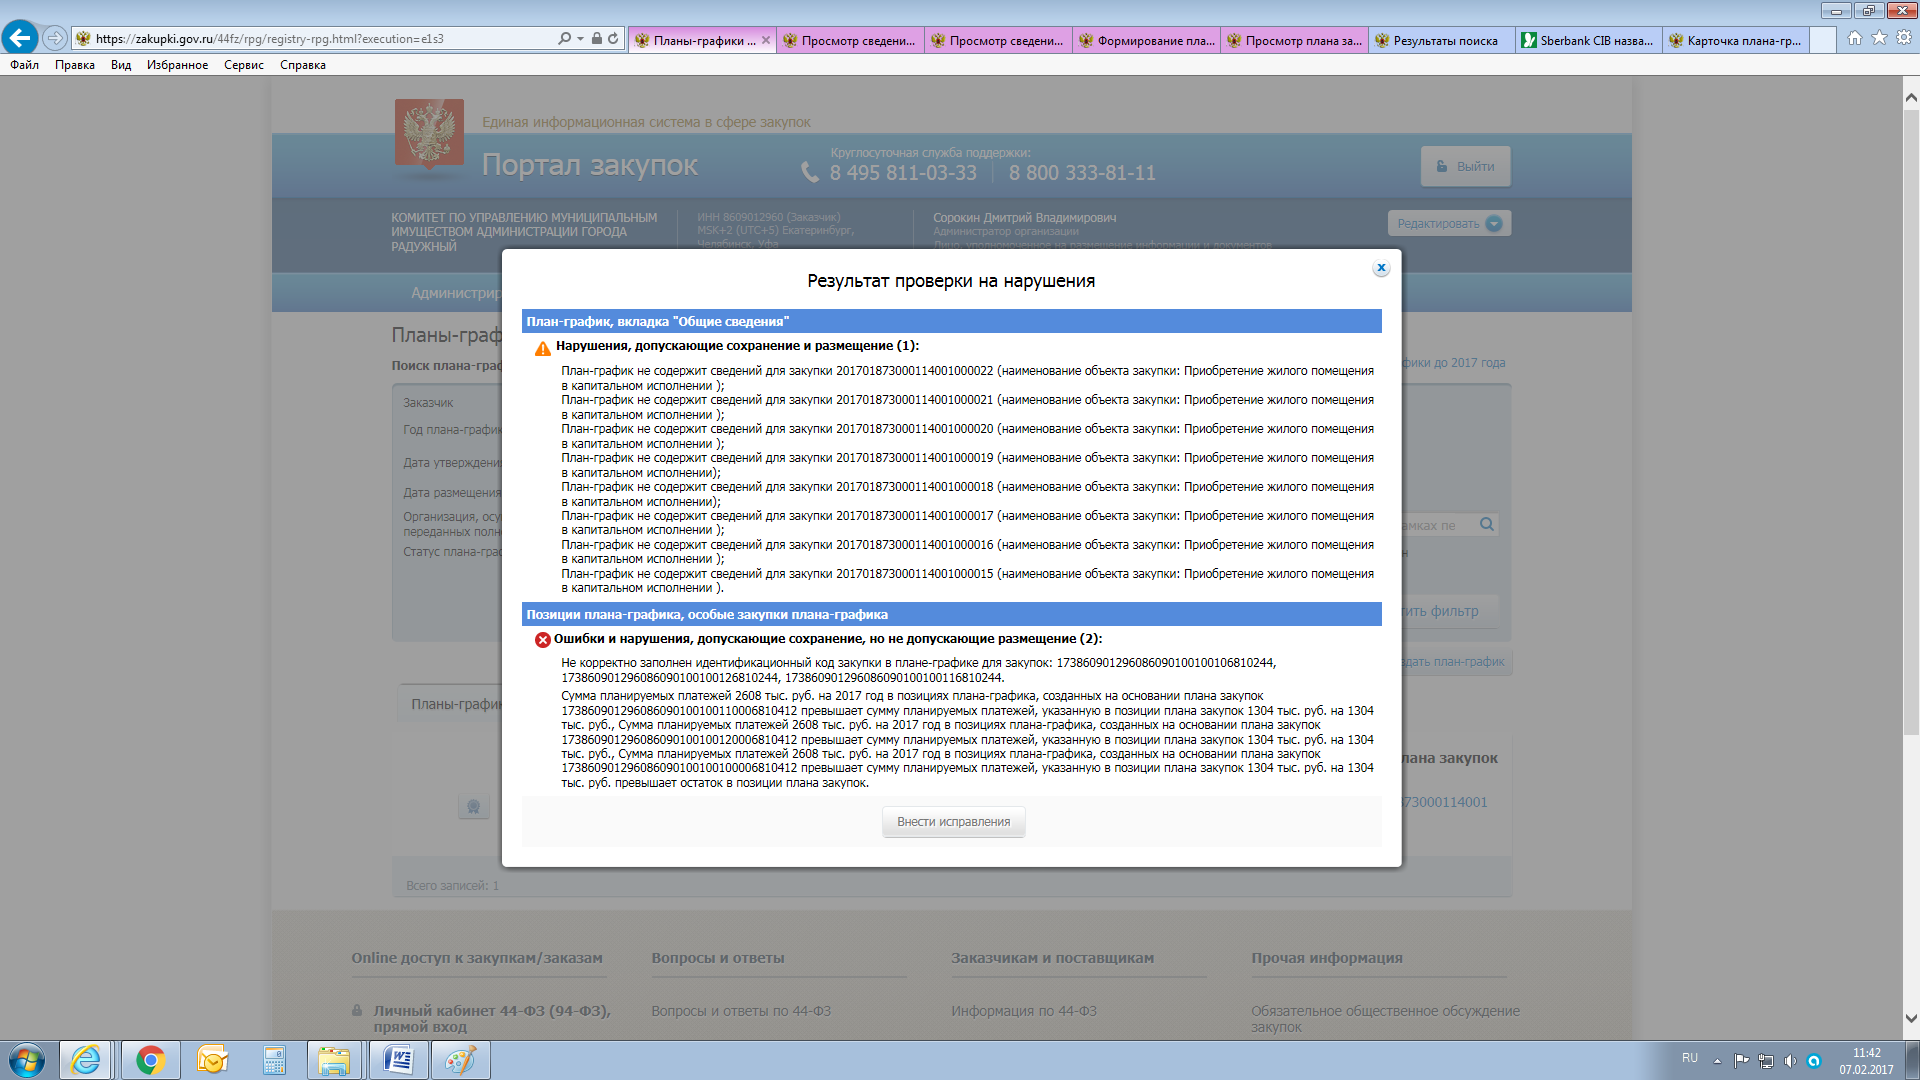The width and height of the screenshot is (1920, 1080).
Task: Open the 'Файл' menu
Action: point(24,65)
